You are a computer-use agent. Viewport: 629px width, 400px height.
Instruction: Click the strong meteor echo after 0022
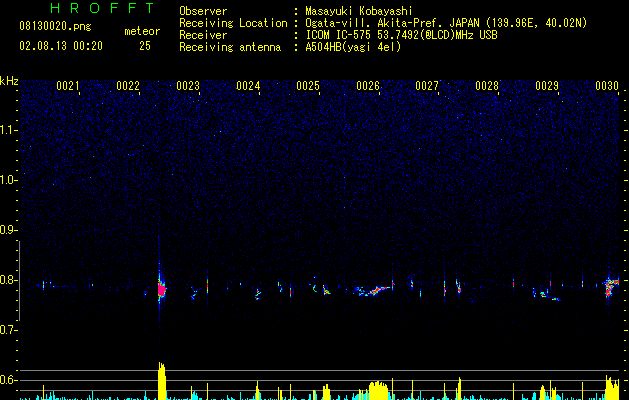161,289
